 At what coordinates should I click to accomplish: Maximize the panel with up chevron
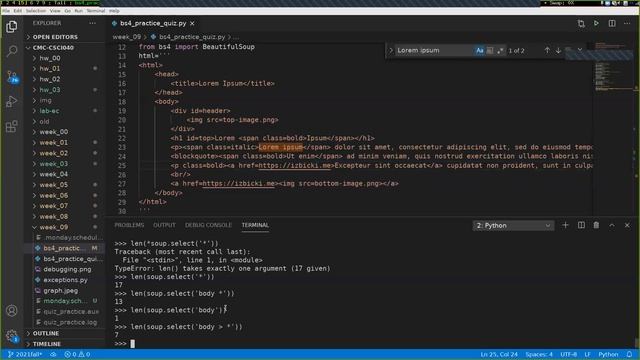click(x=612, y=225)
